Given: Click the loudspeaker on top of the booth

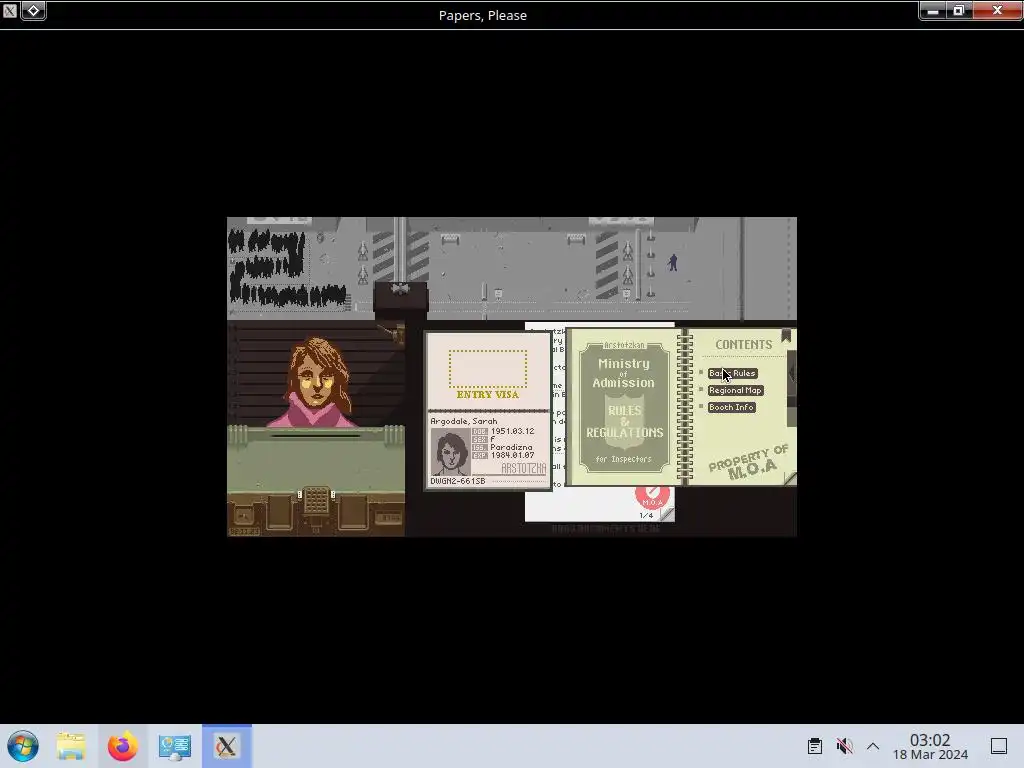Looking at the screenshot, I should click(x=400, y=289).
